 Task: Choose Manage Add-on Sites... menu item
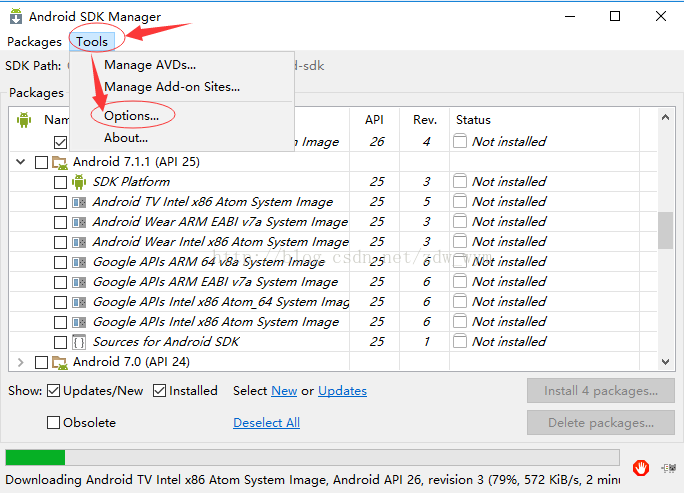click(x=172, y=87)
